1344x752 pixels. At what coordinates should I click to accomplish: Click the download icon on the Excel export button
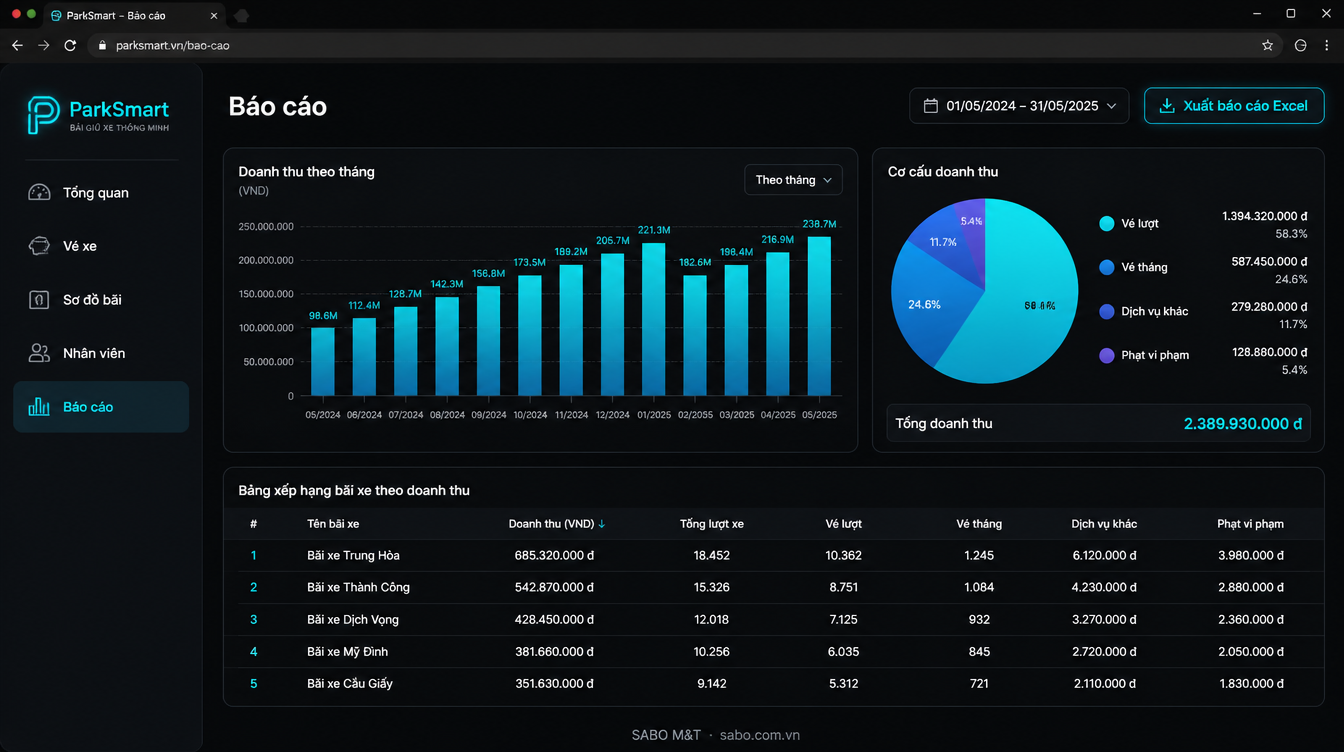click(1166, 106)
